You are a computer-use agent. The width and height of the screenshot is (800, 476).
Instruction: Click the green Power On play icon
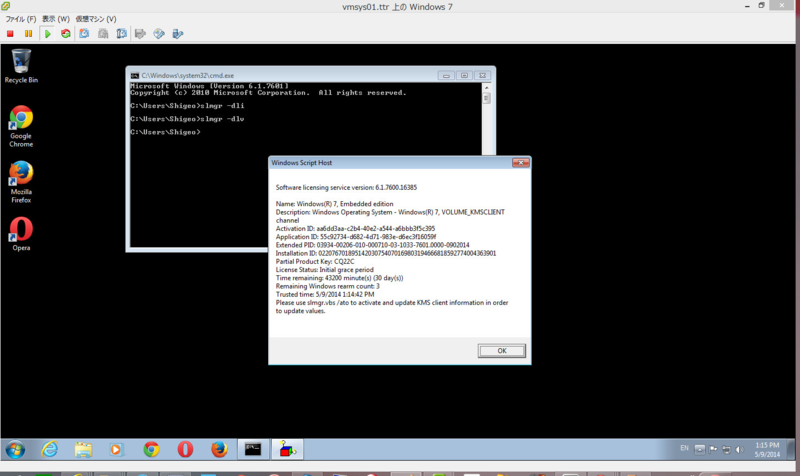click(47, 34)
